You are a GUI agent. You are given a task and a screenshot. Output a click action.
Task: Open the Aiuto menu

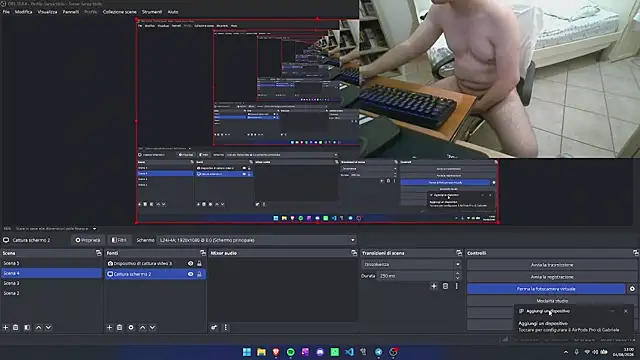[x=173, y=12]
